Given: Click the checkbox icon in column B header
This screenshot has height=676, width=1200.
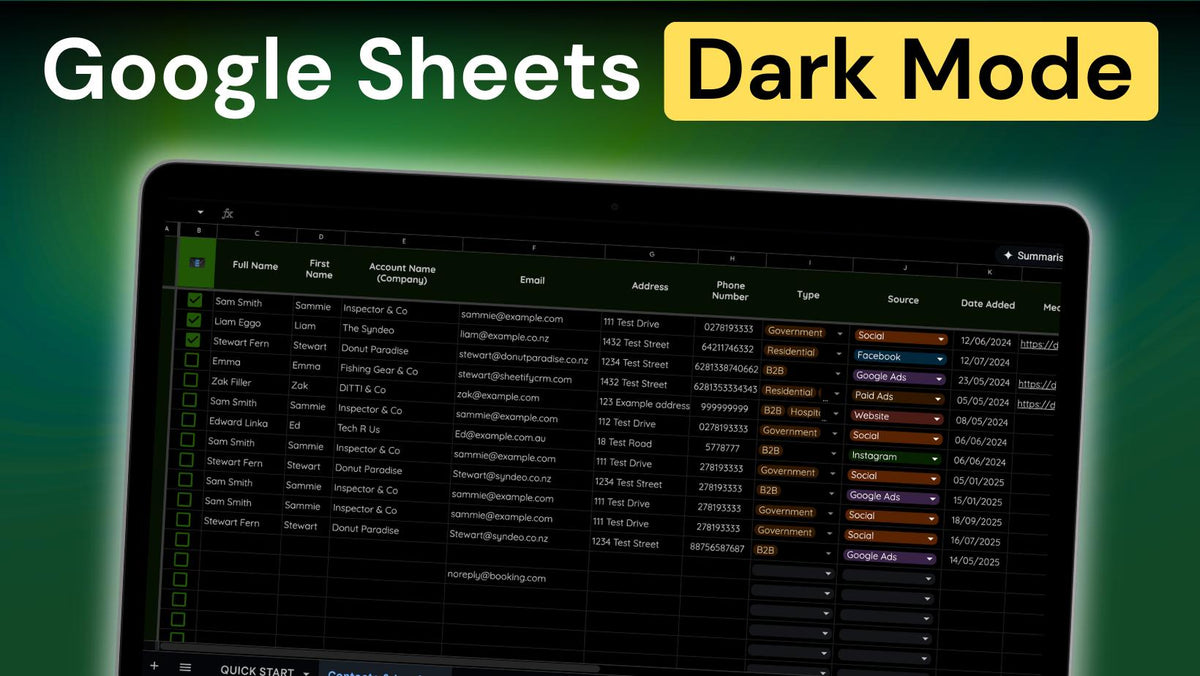Looking at the screenshot, I should click(x=197, y=263).
